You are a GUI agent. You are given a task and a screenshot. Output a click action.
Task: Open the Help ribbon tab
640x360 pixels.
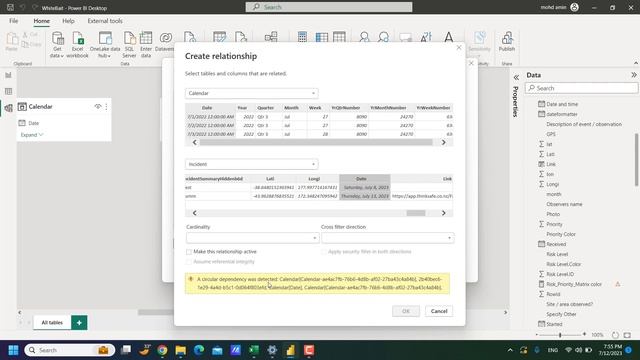(68, 21)
